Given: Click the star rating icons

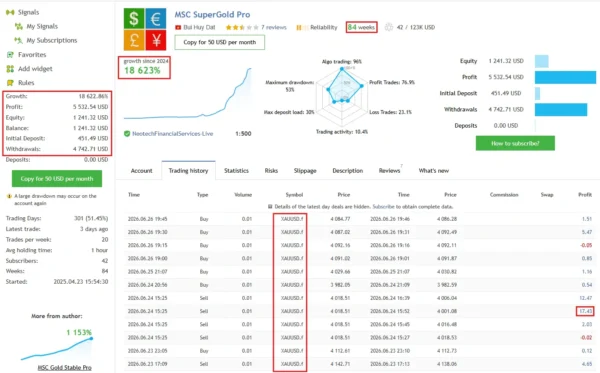Looking at the screenshot, I should point(242,28).
